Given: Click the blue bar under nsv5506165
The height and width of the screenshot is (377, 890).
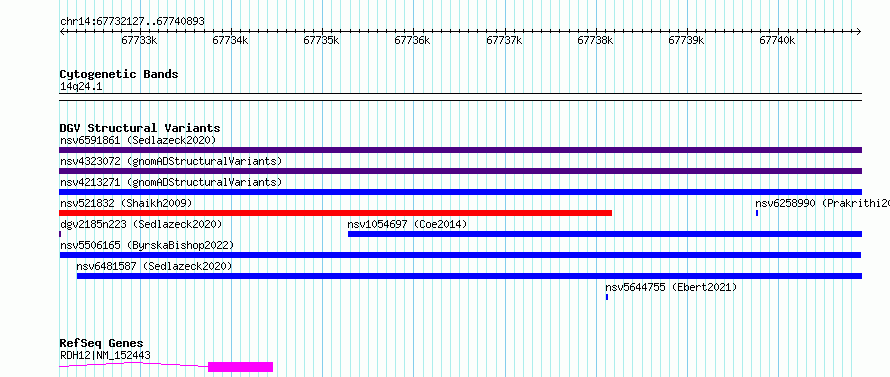Looking at the screenshot, I should 460,255.
